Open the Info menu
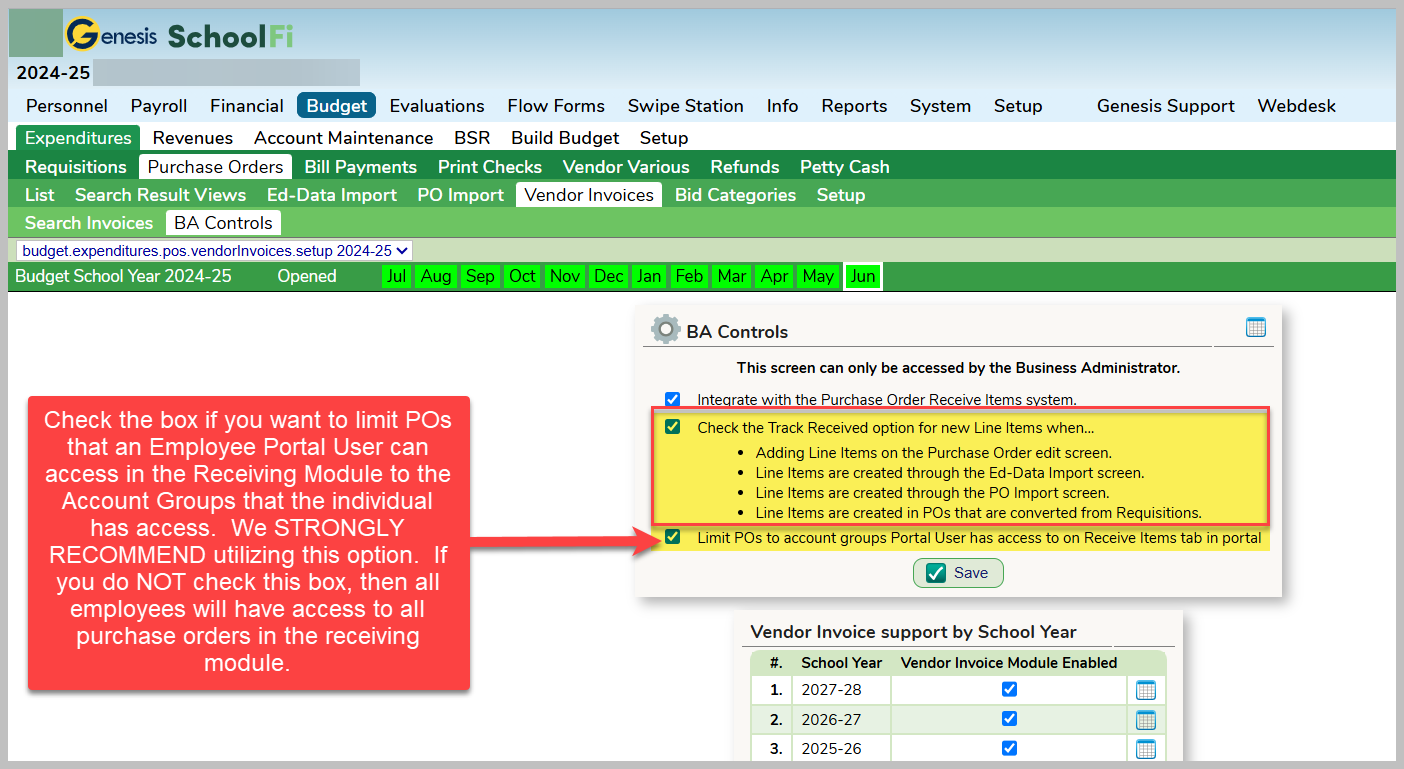The image size is (1404, 769). point(783,106)
